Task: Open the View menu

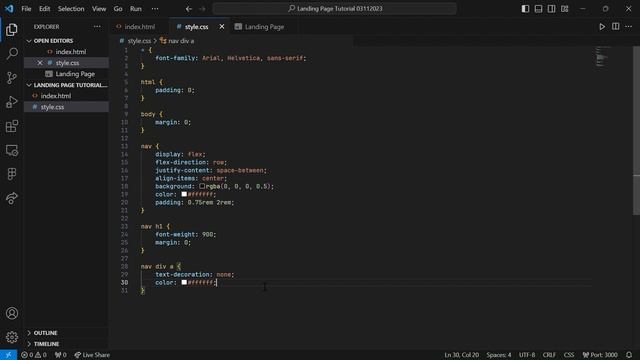Action: [x=99, y=9]
